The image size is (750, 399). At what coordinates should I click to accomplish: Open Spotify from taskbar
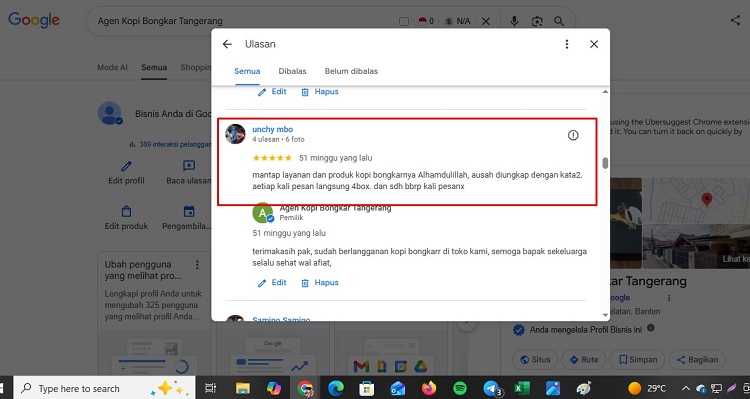pos(460,388)
